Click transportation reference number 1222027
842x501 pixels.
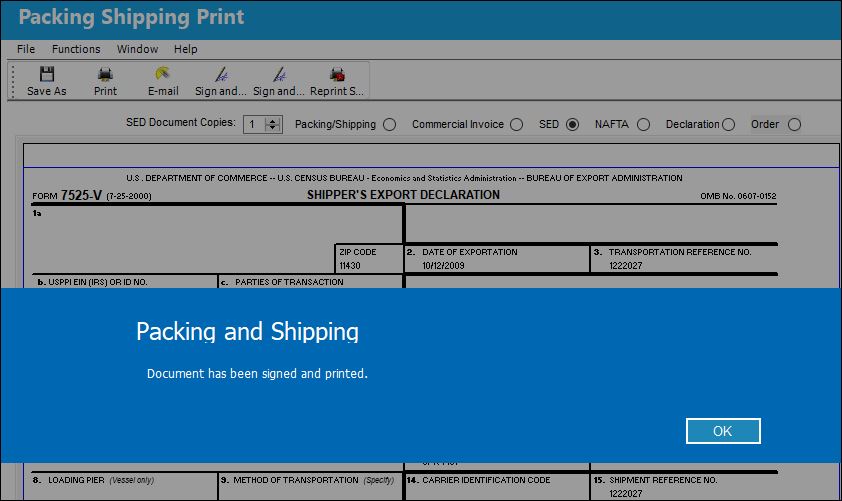tap(626, 266)
